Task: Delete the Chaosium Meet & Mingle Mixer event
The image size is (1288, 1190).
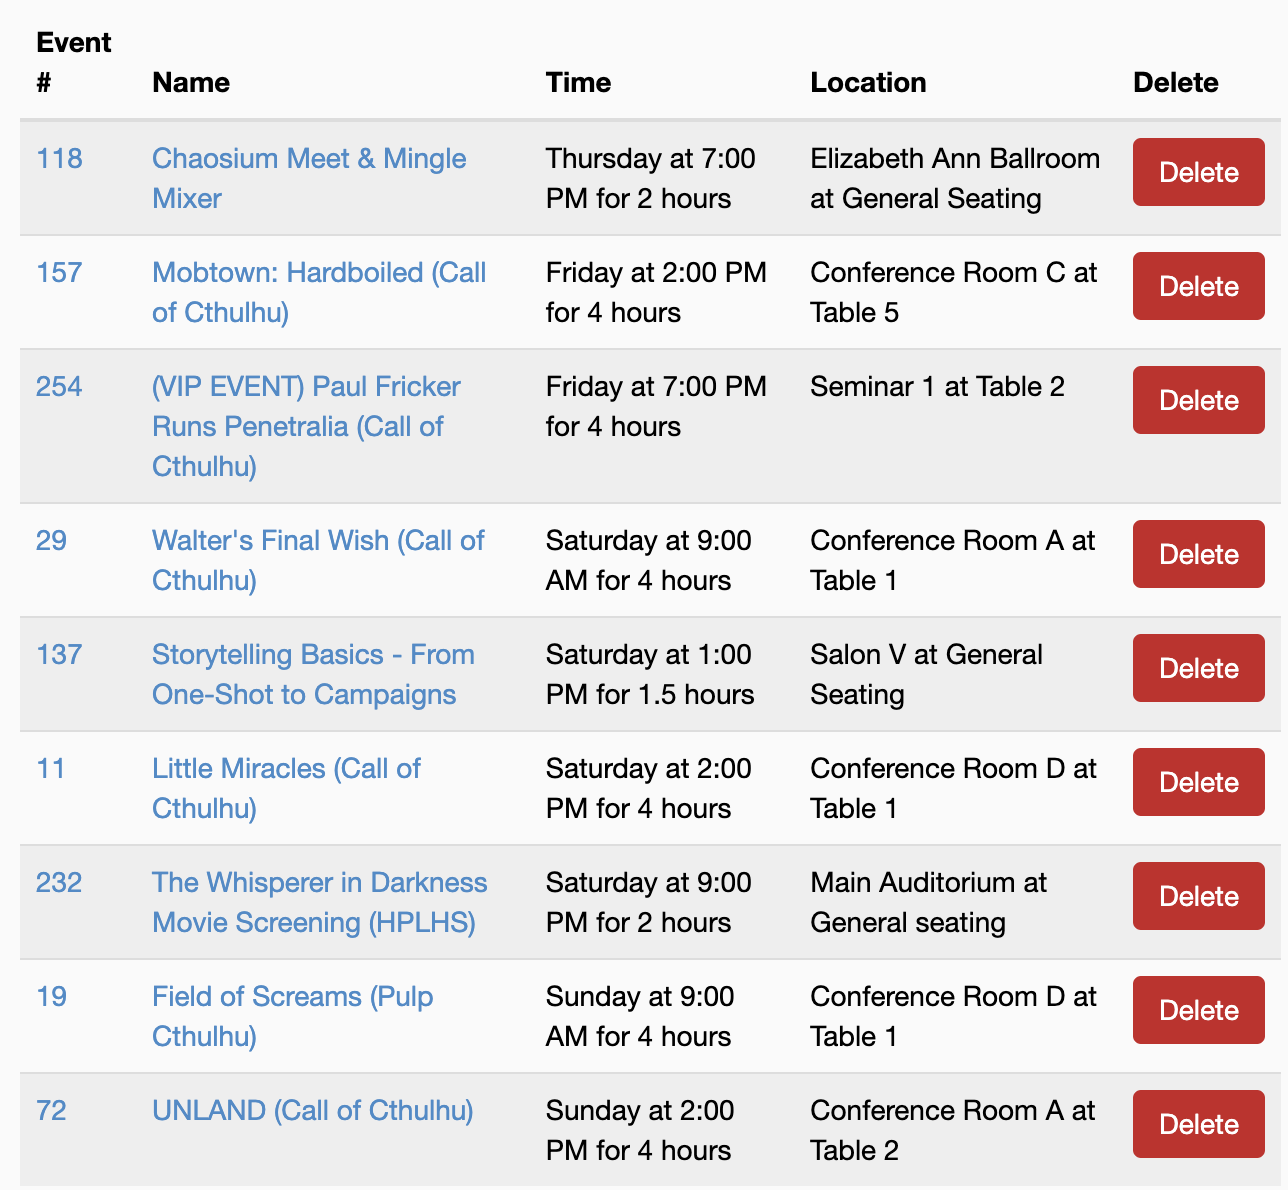Action: click(1198, 172)
